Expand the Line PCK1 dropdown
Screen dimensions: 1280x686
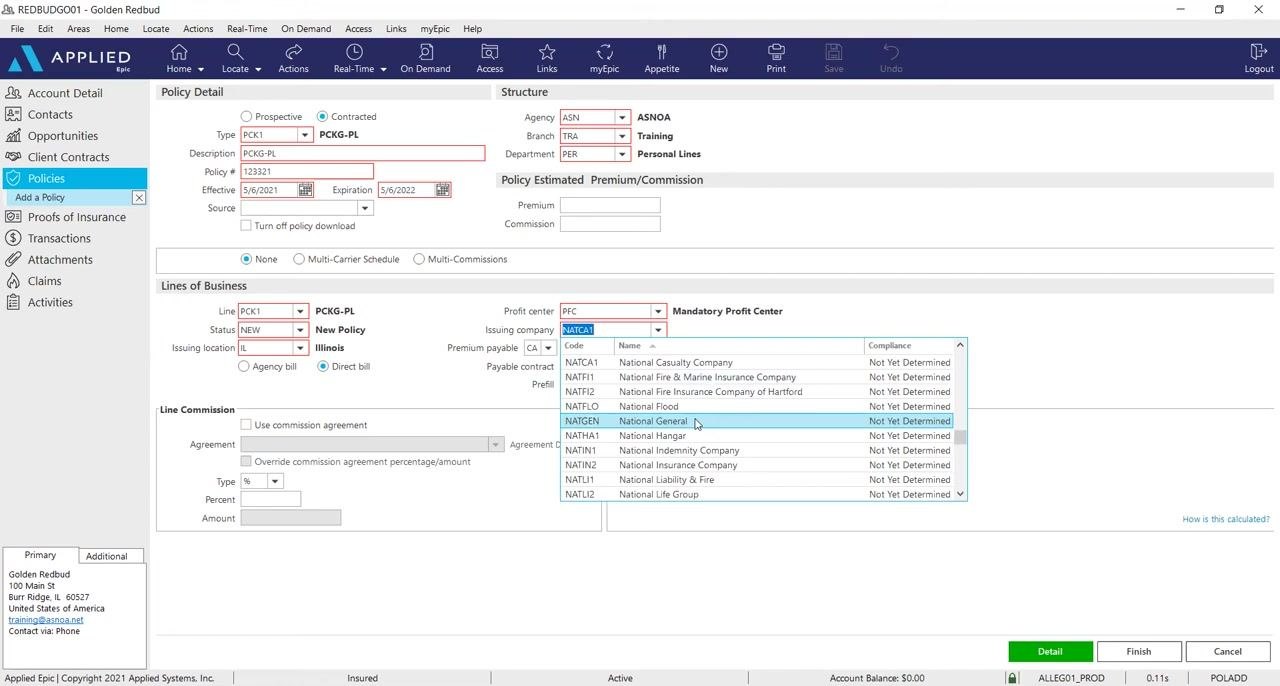coord(300,311)
